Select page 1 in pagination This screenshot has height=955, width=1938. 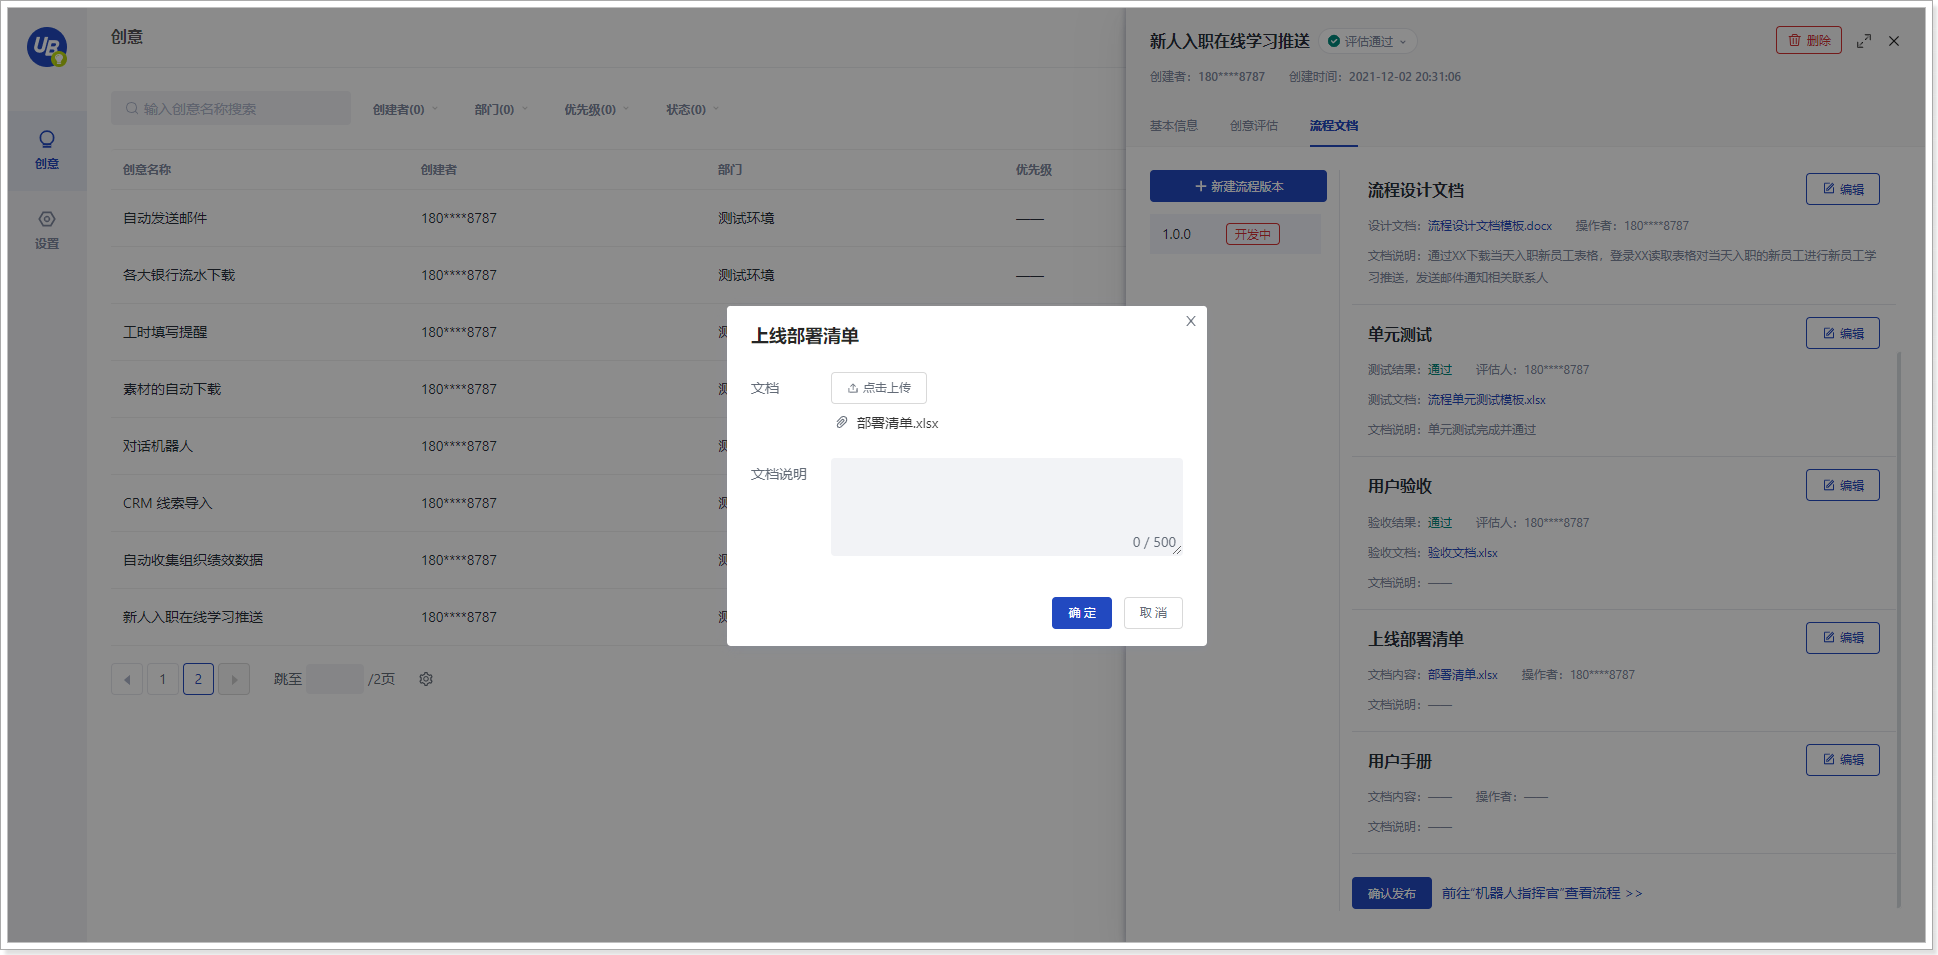click(x=163, y=679)
